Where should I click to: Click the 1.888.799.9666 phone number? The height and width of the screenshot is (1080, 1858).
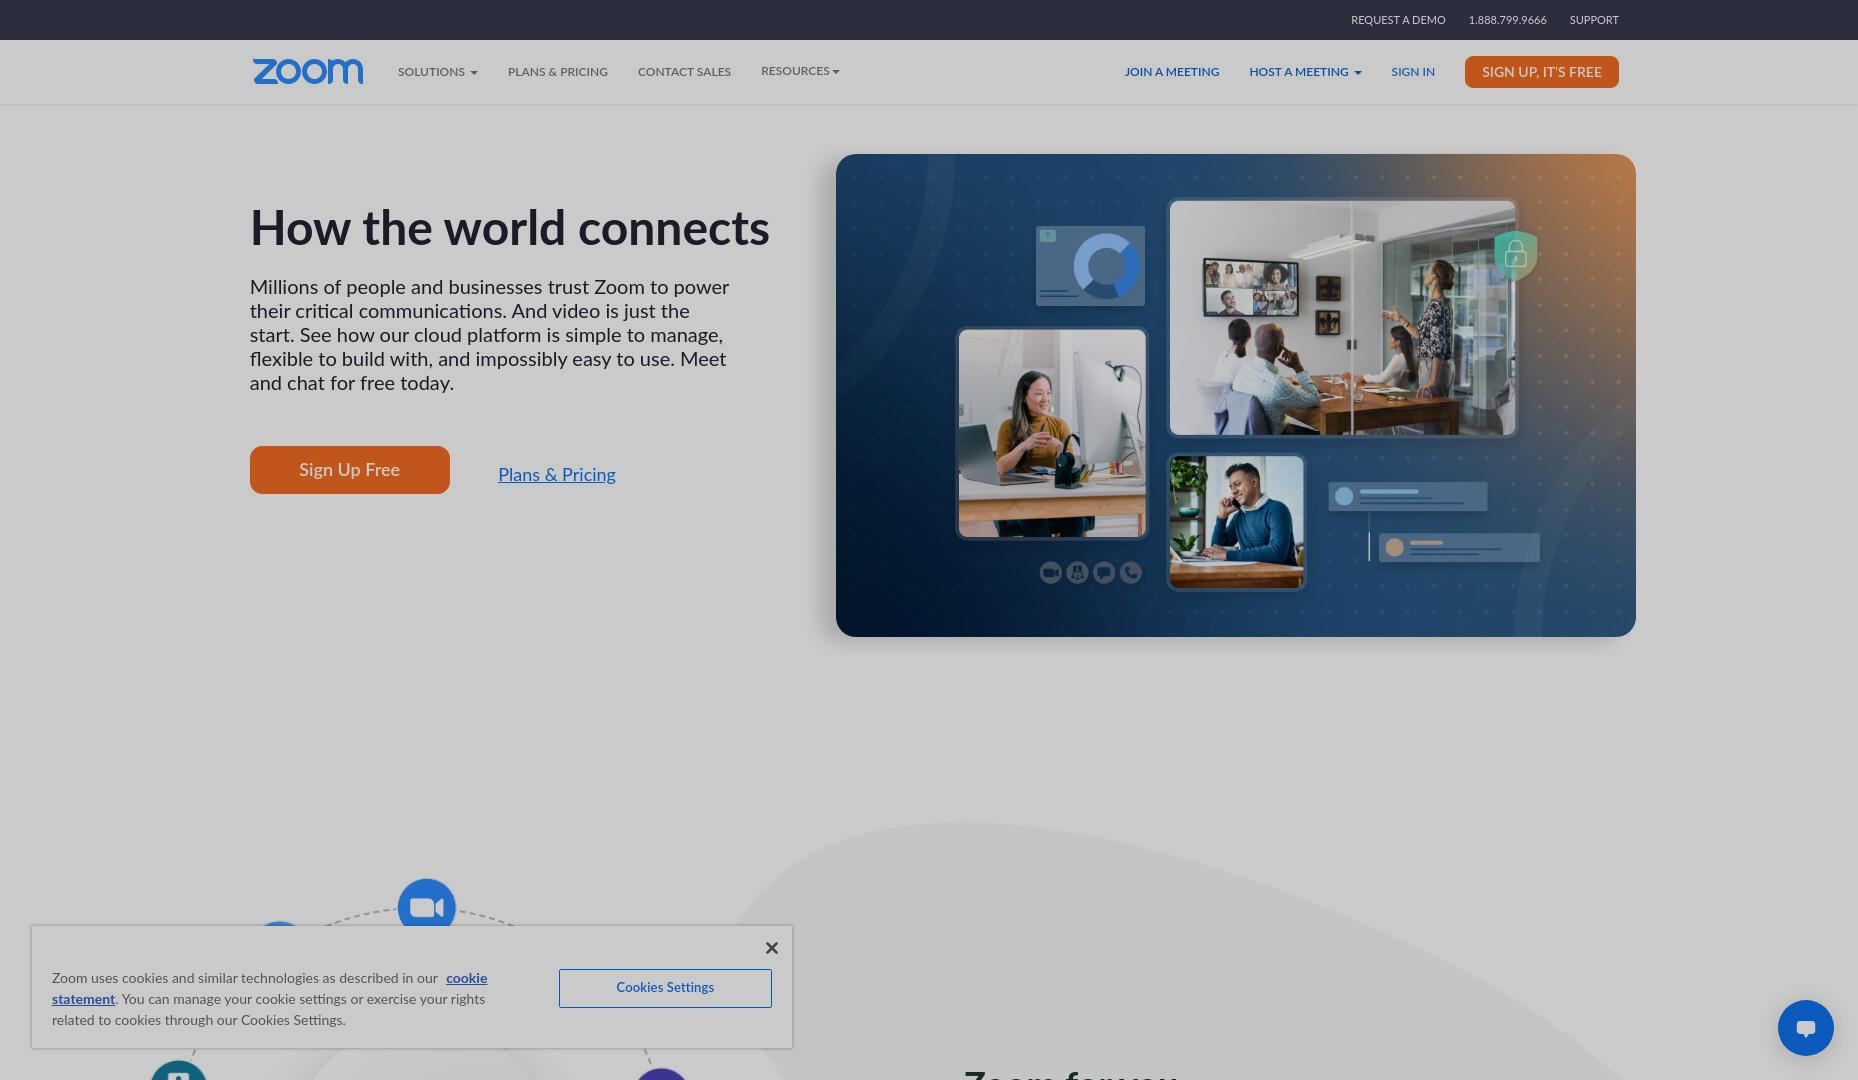1507,20
